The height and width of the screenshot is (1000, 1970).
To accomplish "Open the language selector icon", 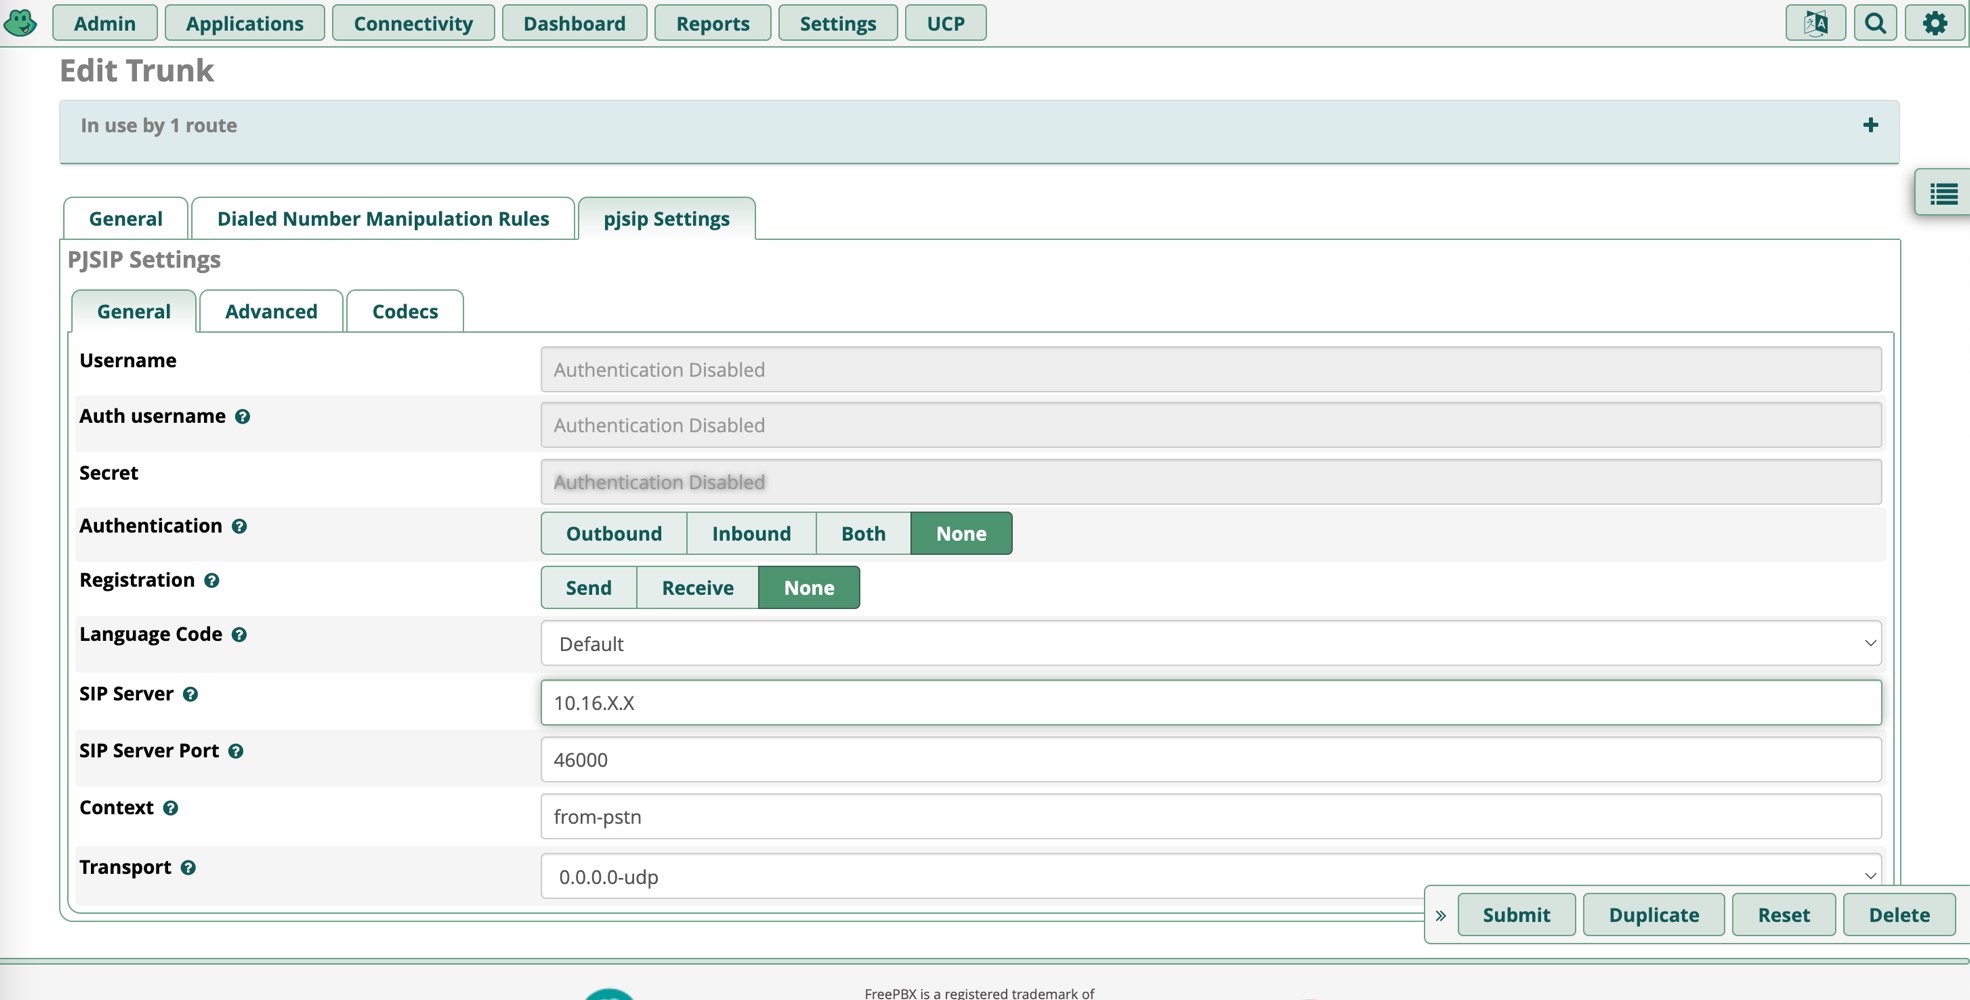I will click(x=1815, y=23).
